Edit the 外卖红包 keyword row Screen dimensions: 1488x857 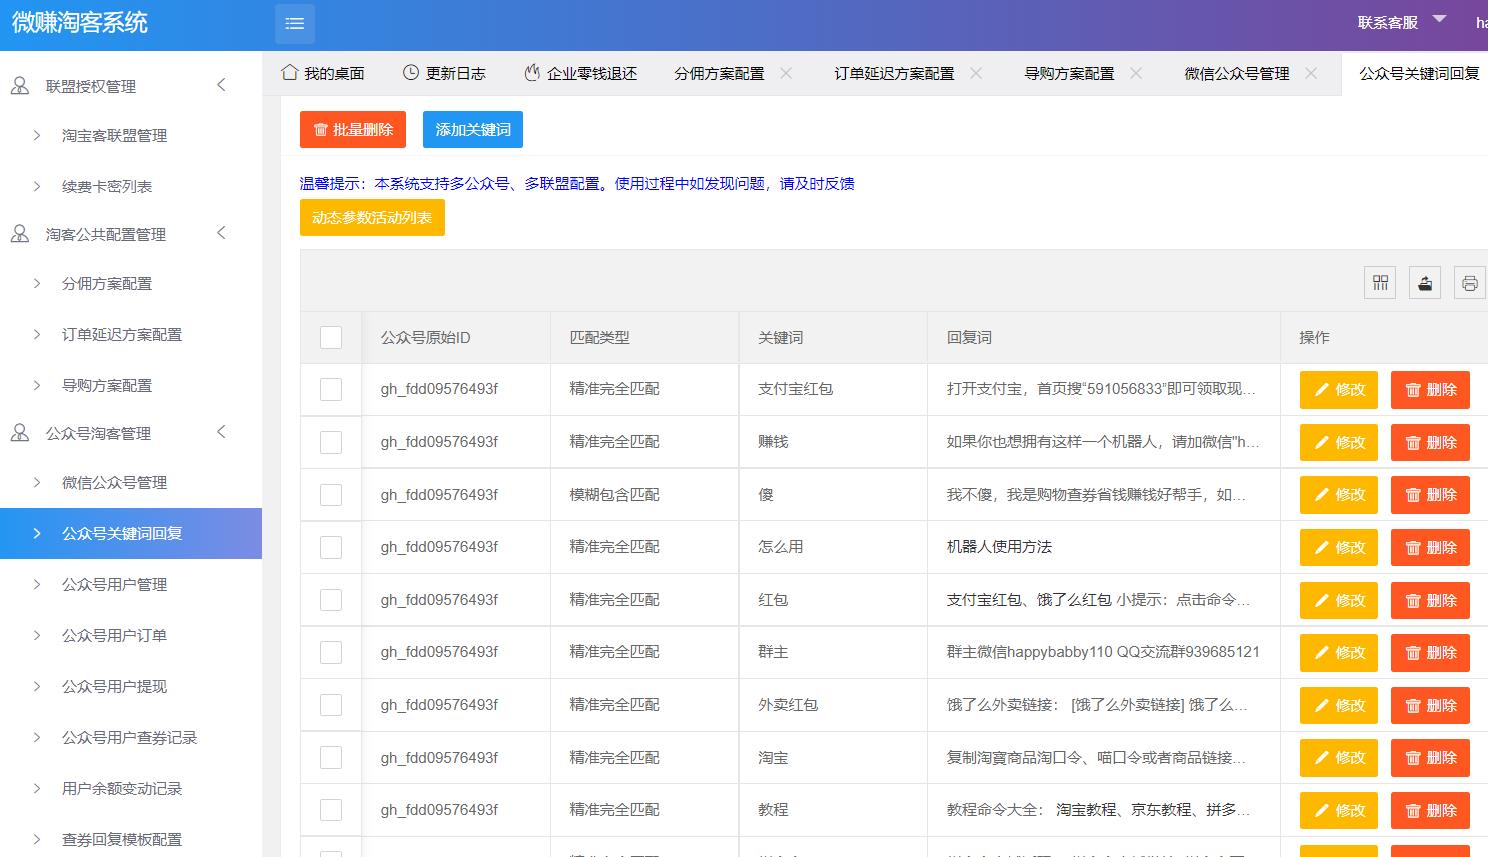pyautogui.click(x=1339, y=705)
